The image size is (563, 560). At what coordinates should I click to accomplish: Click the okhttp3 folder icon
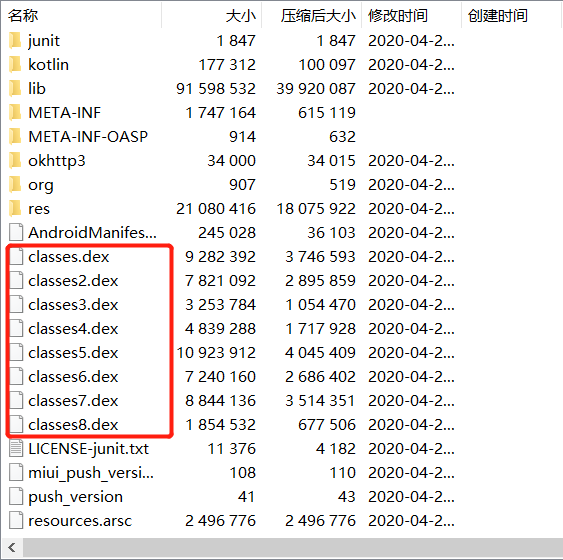coord(15,160)
